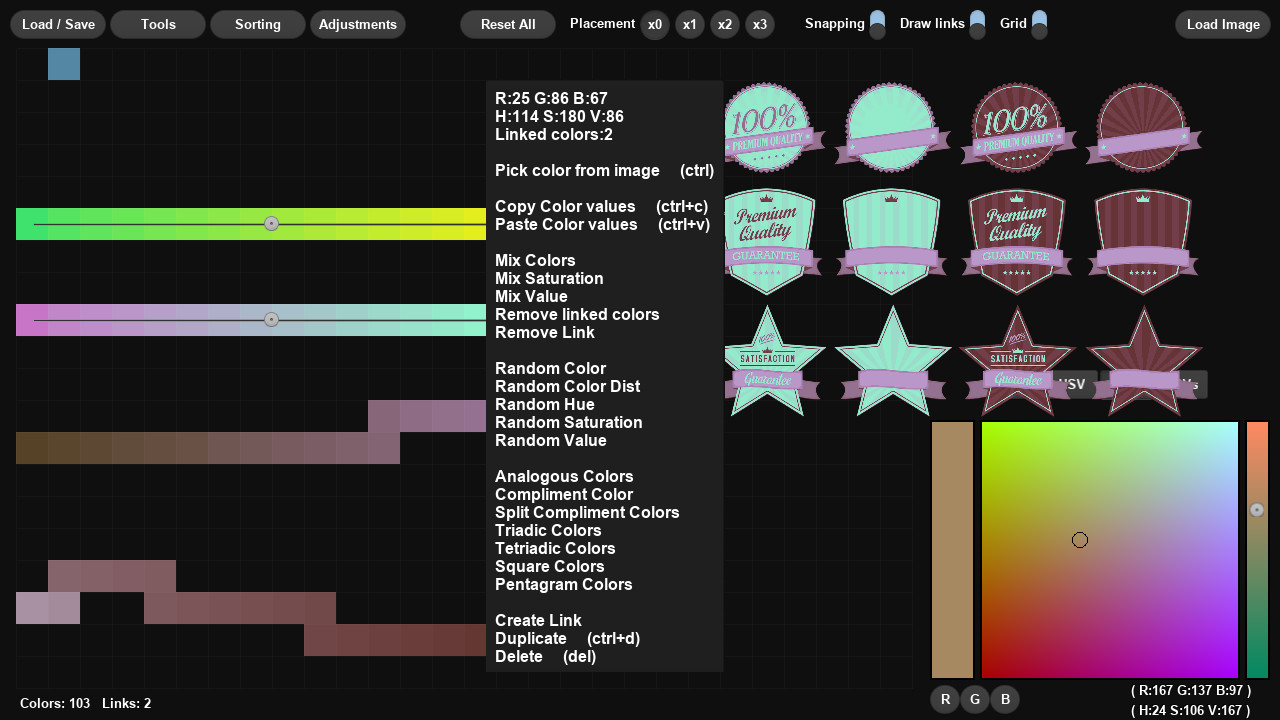The width and height of the screenshot is (1280, 720).
Task: Choose the x2 placement button
Action: [x=725, y=24]
